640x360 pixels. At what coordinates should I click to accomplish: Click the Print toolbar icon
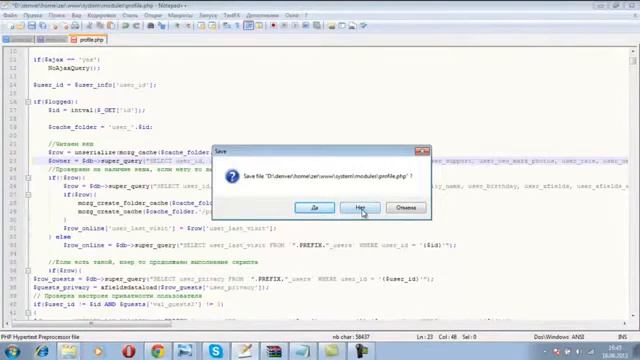tap(75, 26)
